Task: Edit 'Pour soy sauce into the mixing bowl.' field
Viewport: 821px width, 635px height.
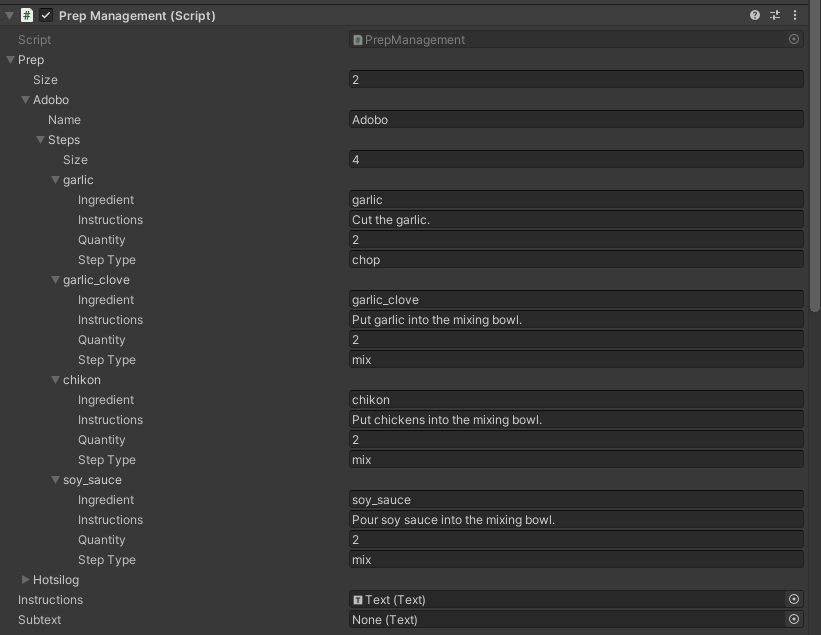Action: [576, 519]
